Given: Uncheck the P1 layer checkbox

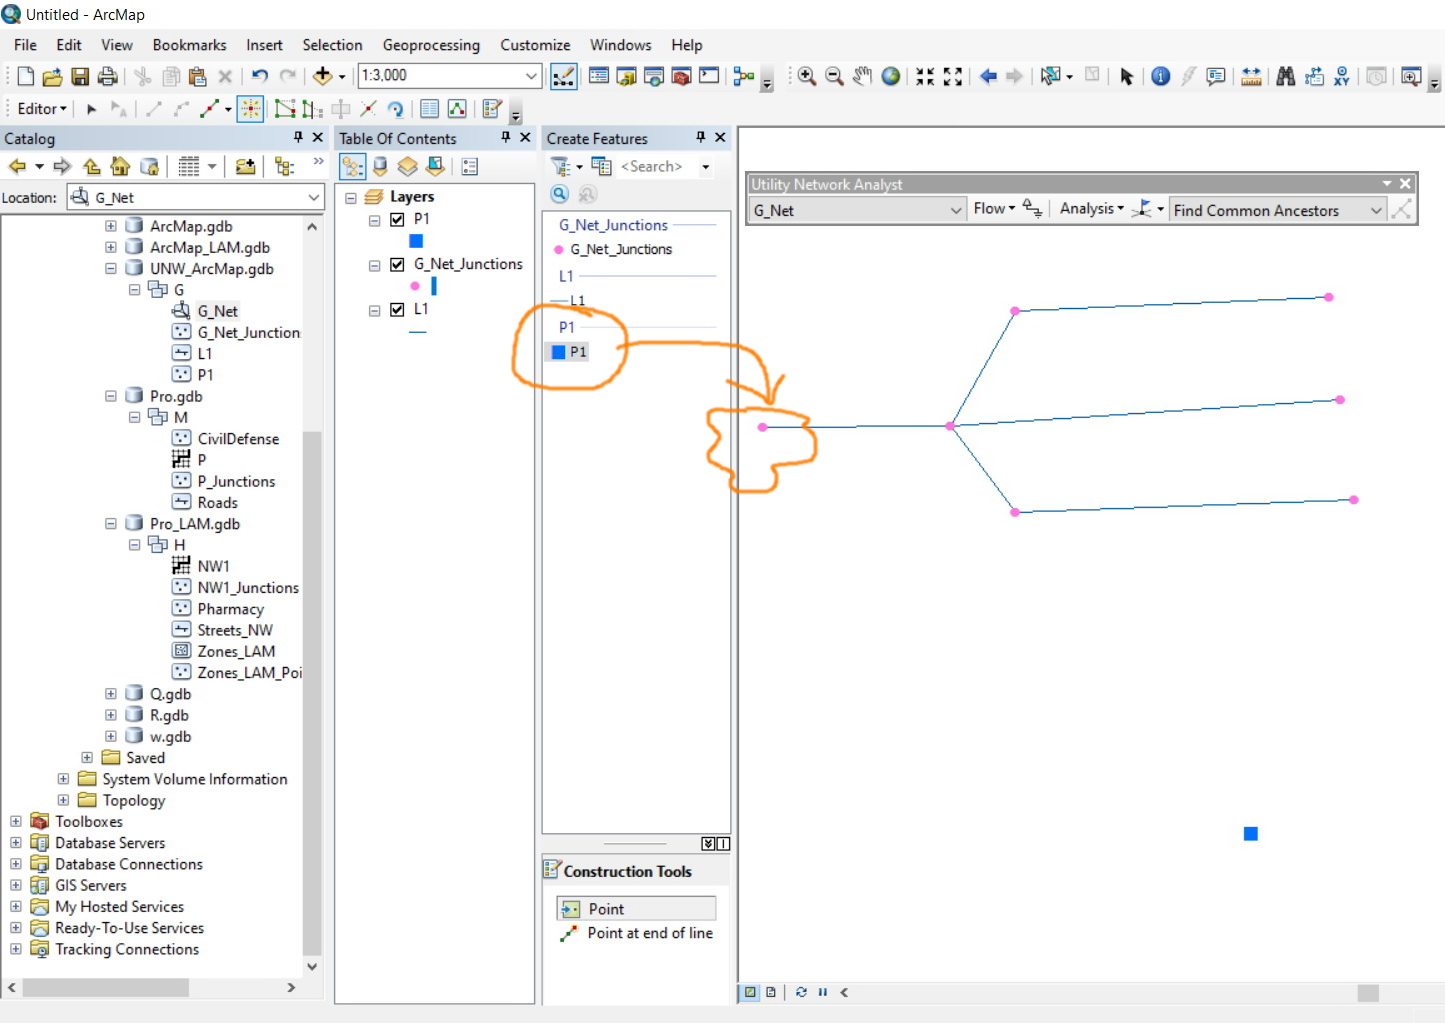Looking at the screenshot, I should tap(397, 219).
